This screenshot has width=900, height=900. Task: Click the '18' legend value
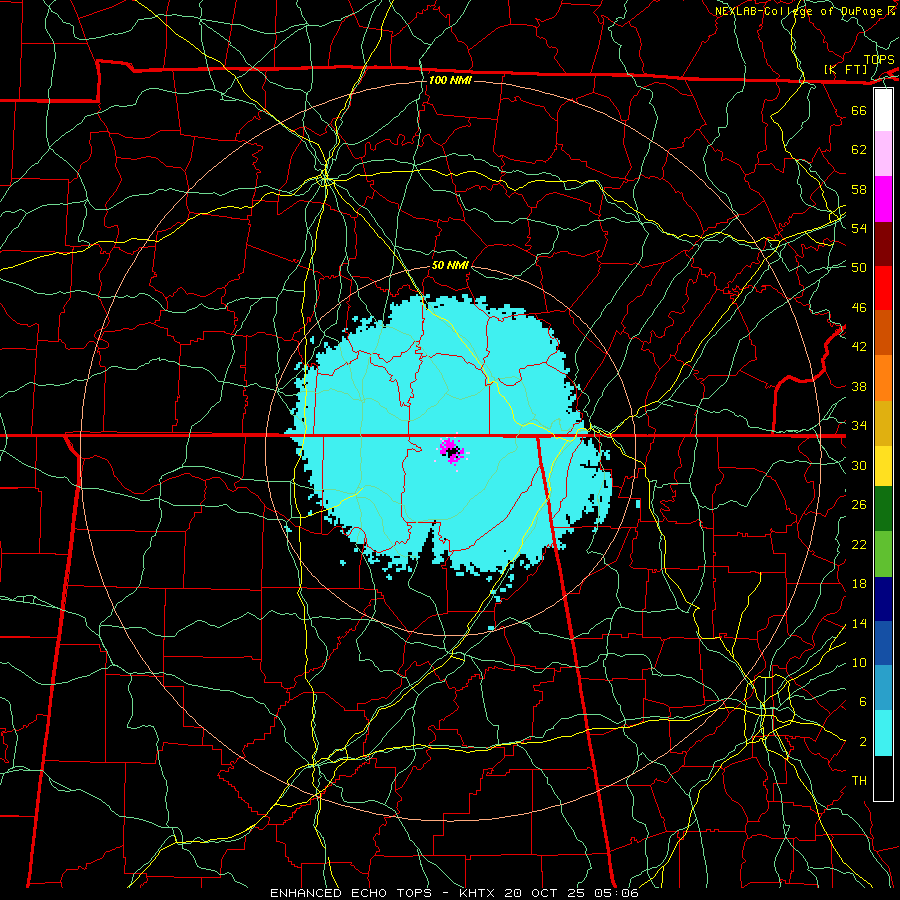click(x=859, y=584)
